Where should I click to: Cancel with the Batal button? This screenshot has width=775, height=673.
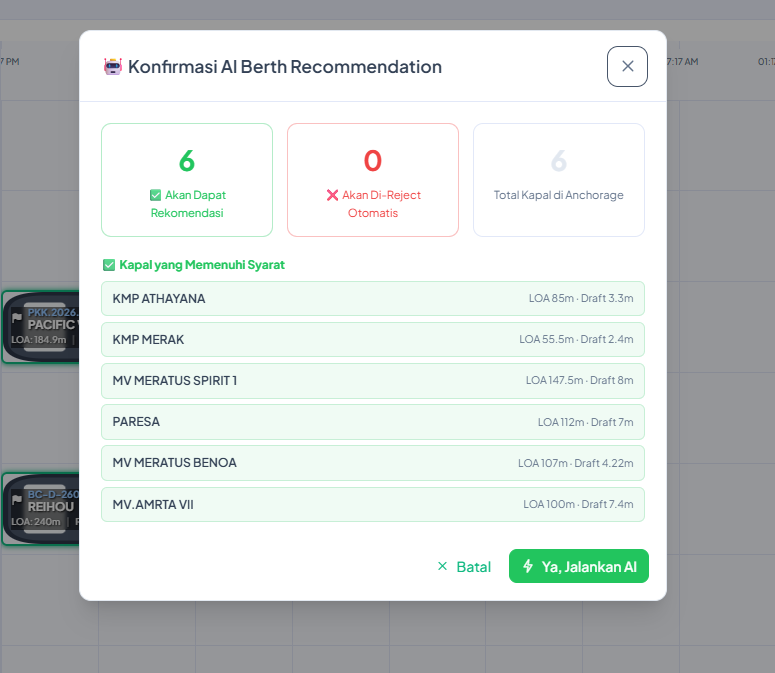click(x=464, y=566)
